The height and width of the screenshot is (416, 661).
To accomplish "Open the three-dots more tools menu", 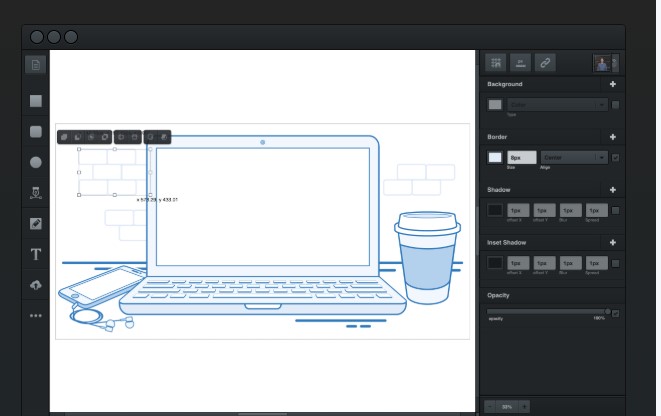I will pyautogui.click(x=36, y=315).
